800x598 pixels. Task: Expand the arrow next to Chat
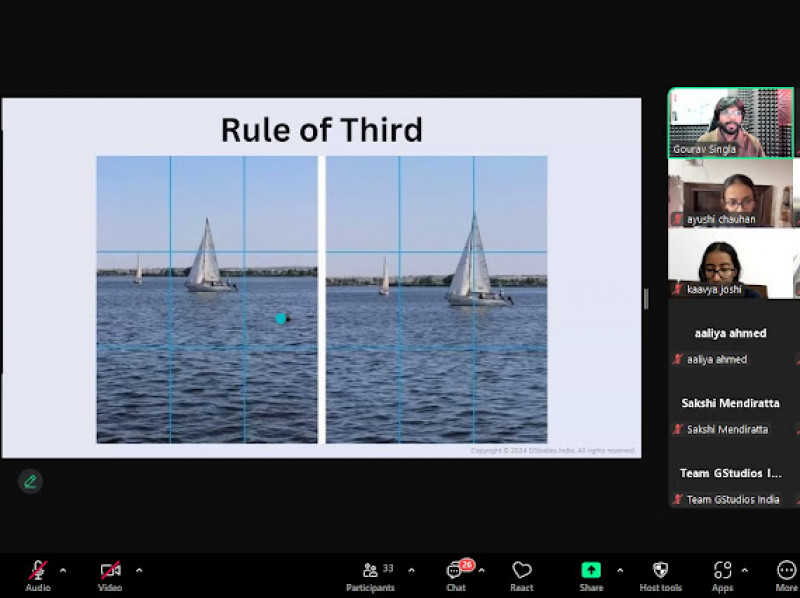[x=481, y=570]
